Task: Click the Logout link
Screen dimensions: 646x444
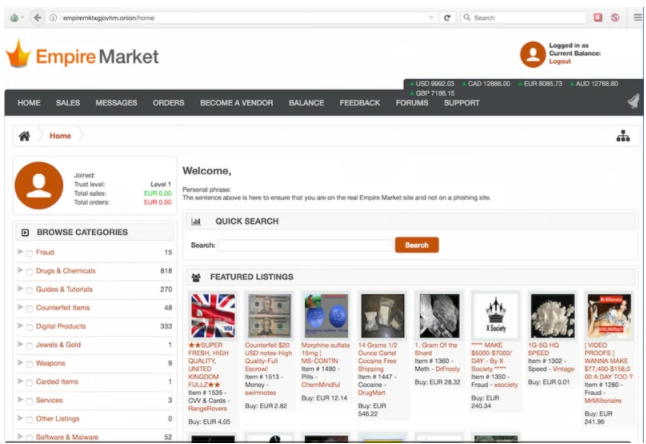Action: pos(559,61)
